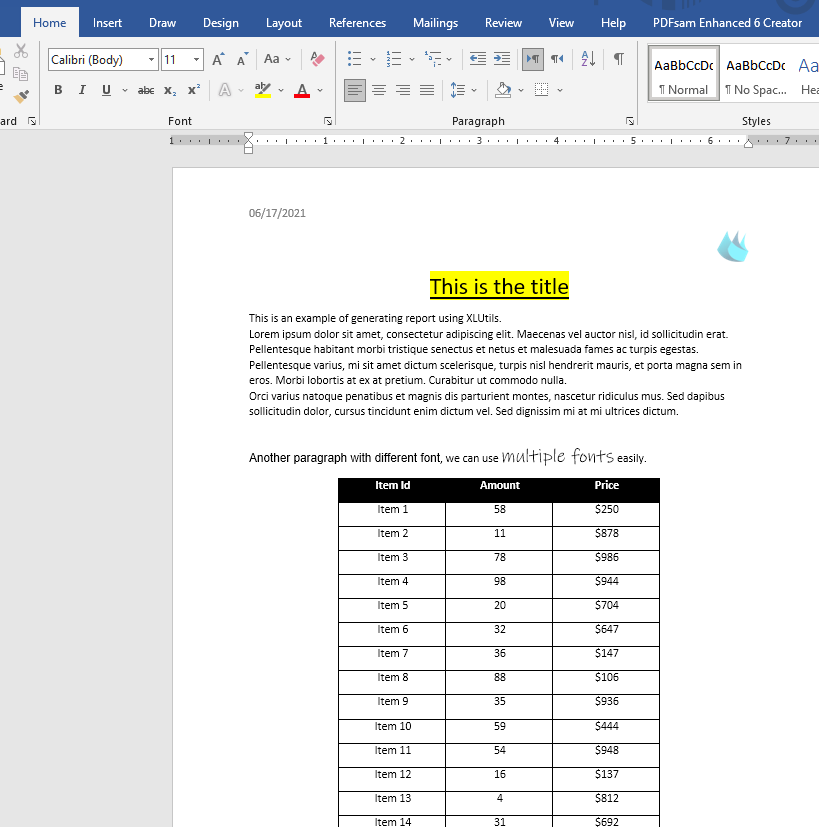Apply the No Spacing style

point(756,74)
